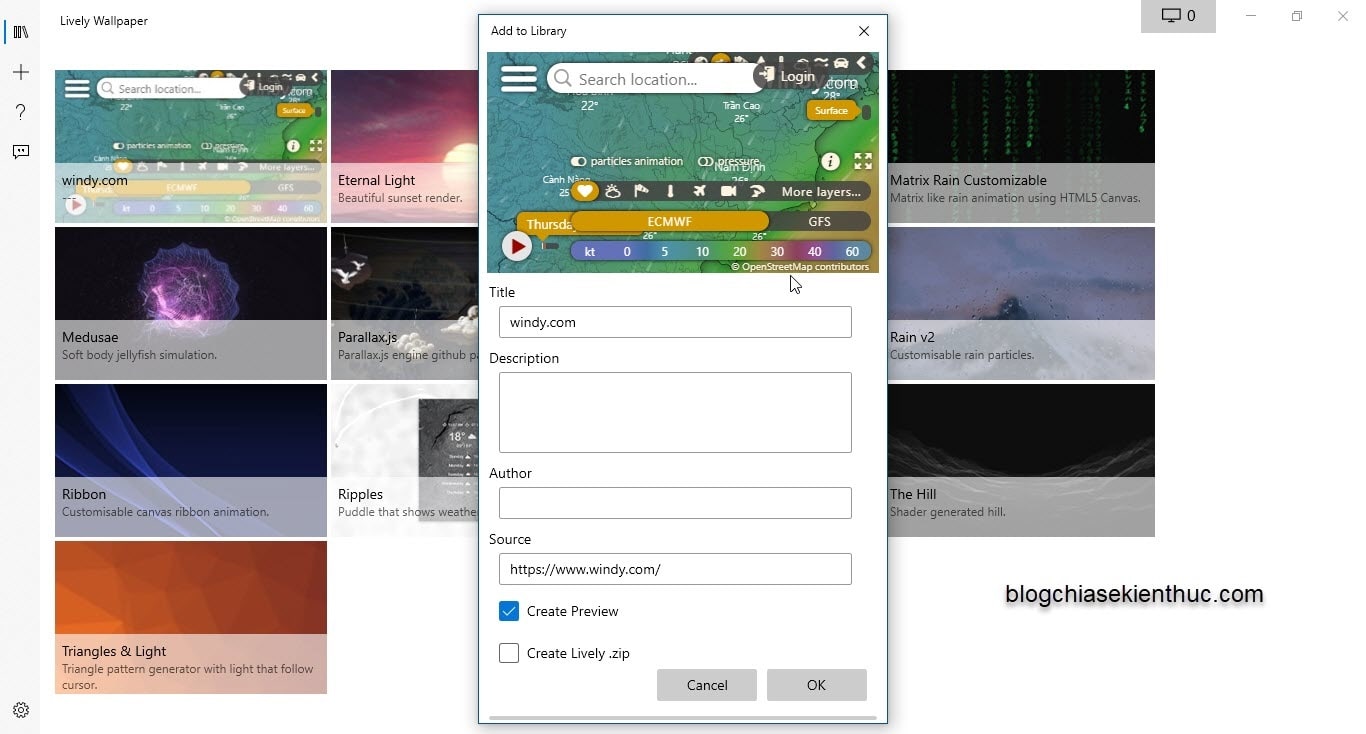Toggle the pressure switch in dialog preview
This screenshot has width=1366, height=734.
point(705,161)
